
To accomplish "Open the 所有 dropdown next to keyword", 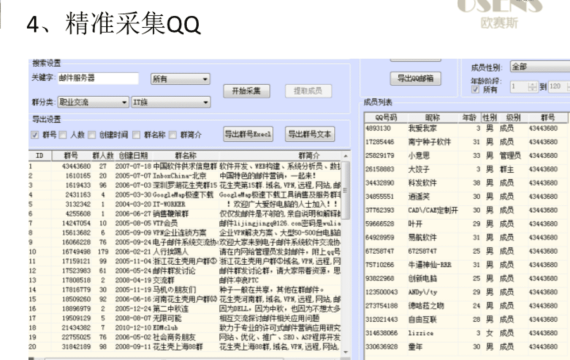I will (180, 79).
